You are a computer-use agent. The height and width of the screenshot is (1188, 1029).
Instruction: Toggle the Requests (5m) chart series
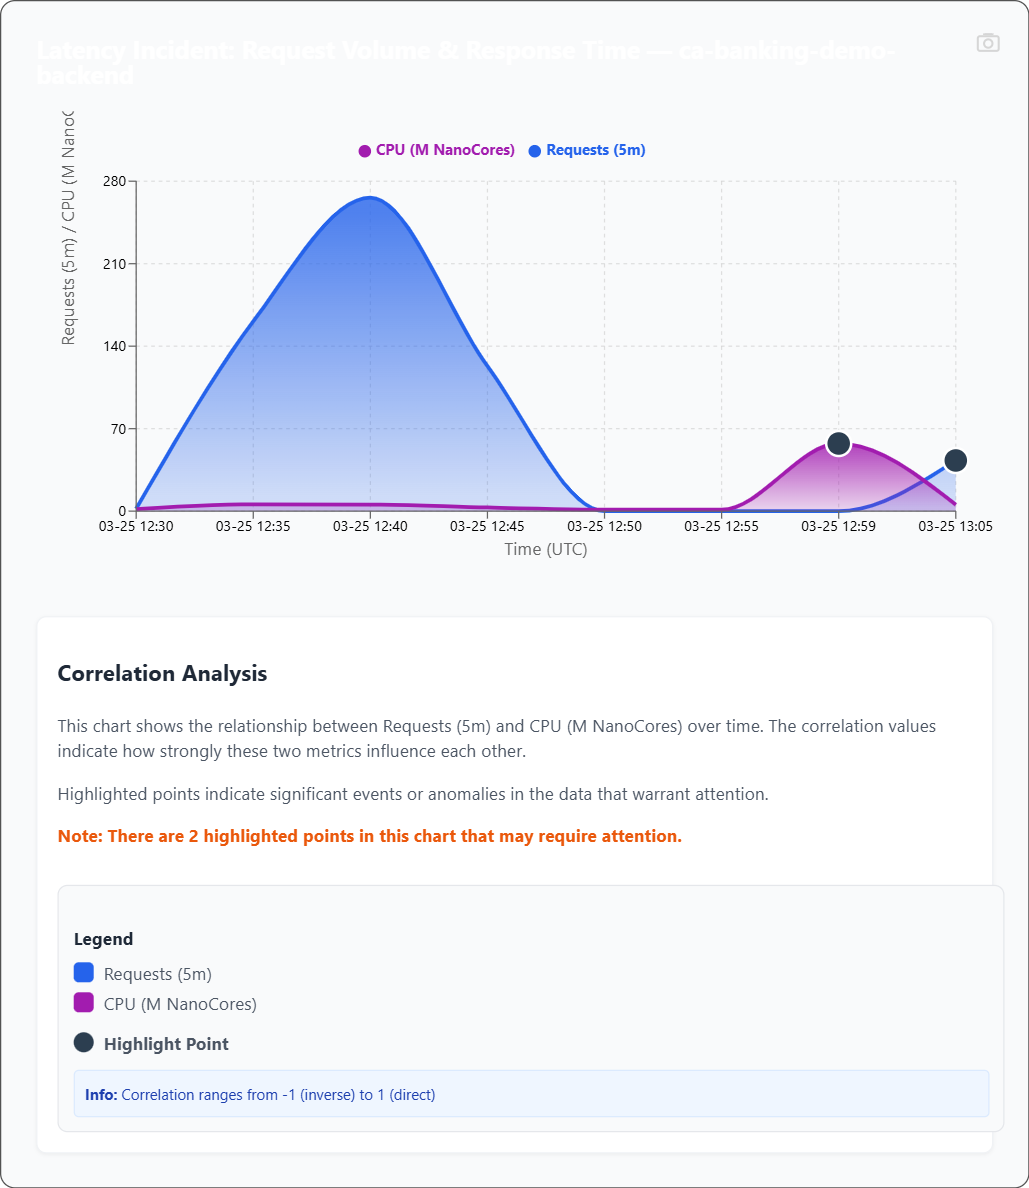click(x=587, y=151)
